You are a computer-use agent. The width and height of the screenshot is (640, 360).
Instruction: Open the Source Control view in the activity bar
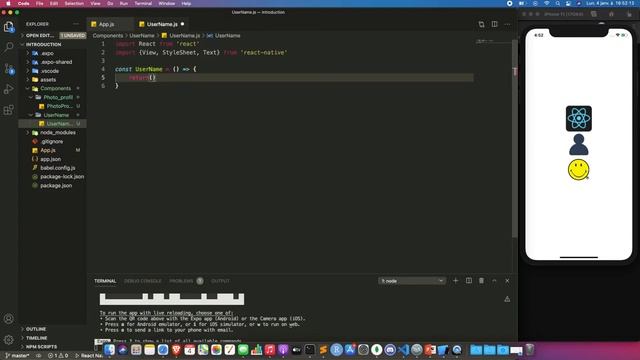click(9, 69)
